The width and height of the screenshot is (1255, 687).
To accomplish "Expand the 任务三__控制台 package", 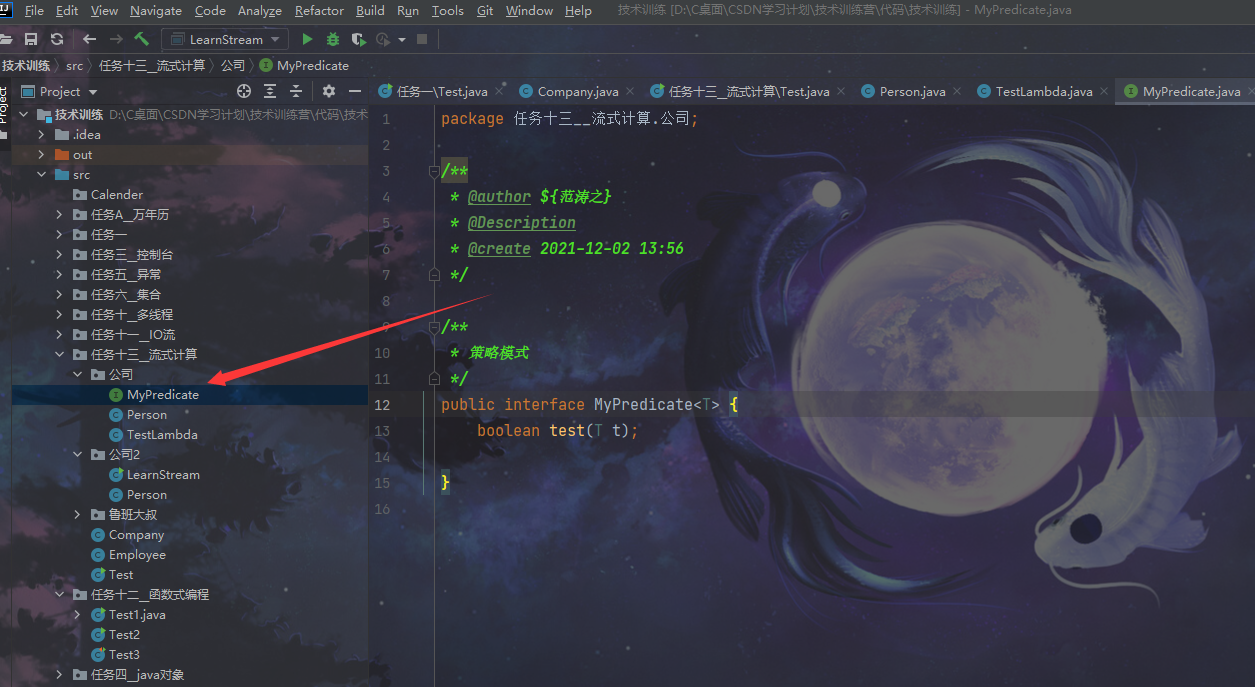I will 59,255.
